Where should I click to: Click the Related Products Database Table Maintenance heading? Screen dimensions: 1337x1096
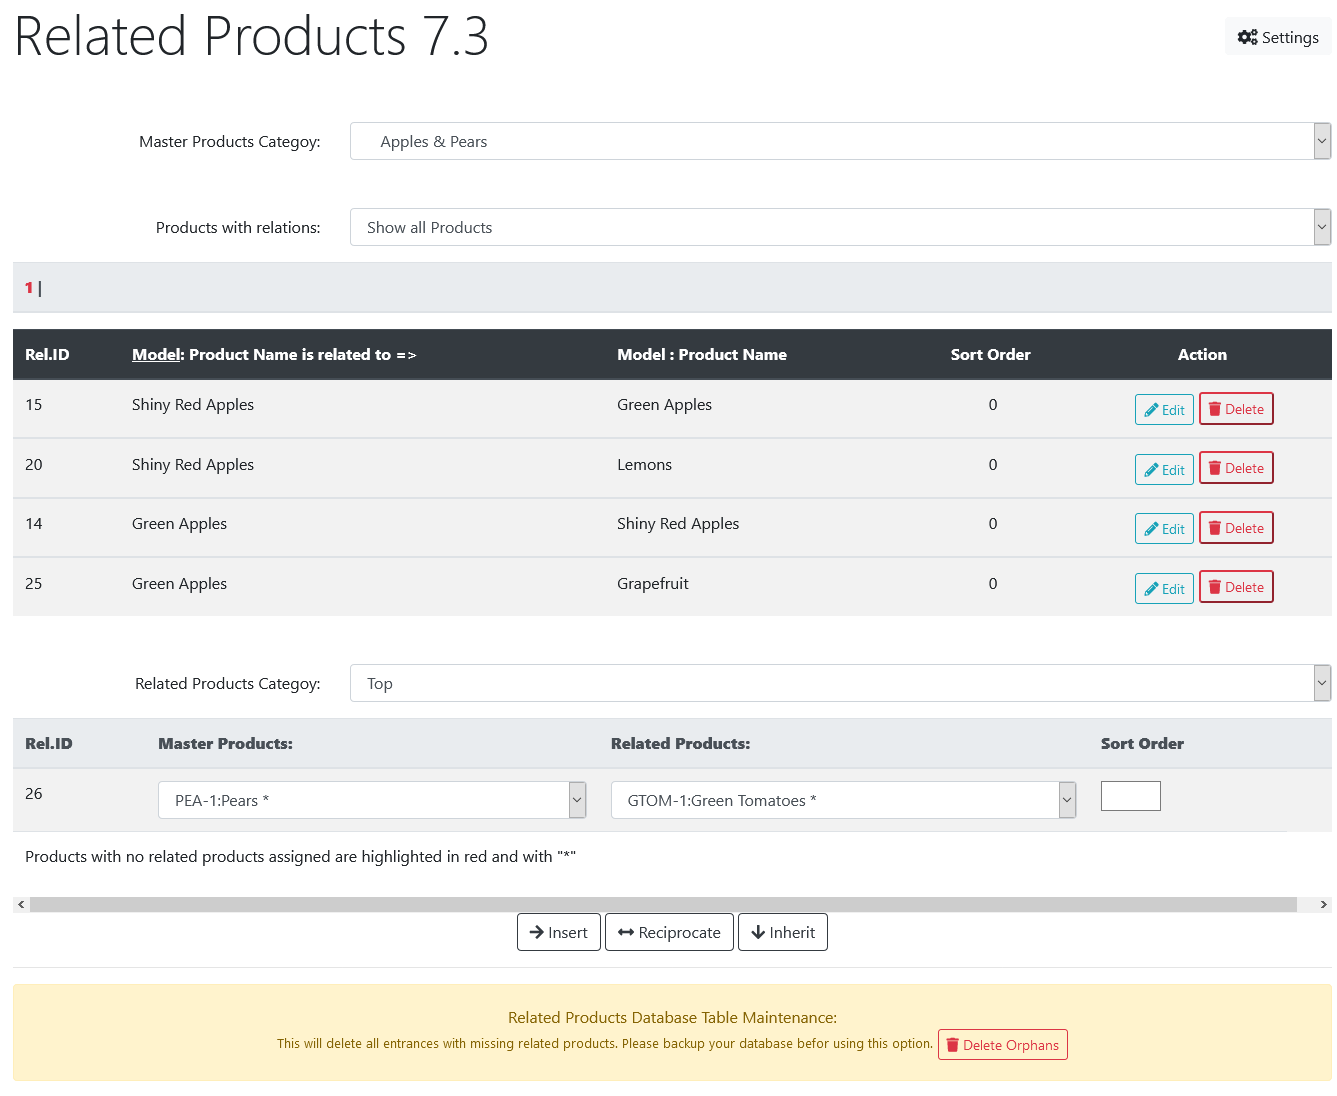click(672, 1018)
